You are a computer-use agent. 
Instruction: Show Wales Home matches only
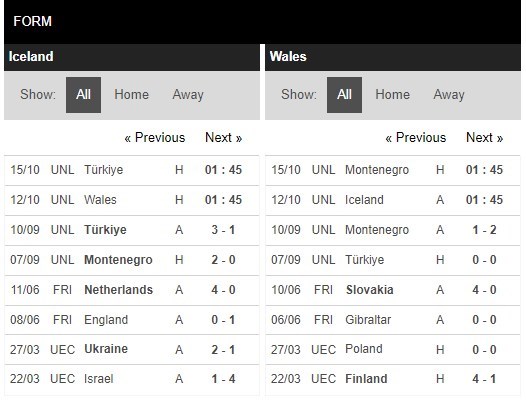(x=392, y=95)
